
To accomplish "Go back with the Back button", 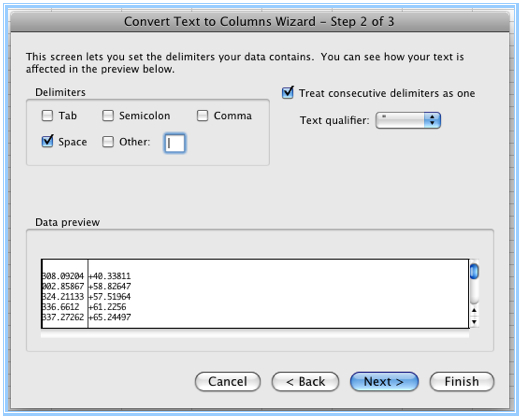I will (305, 382).
